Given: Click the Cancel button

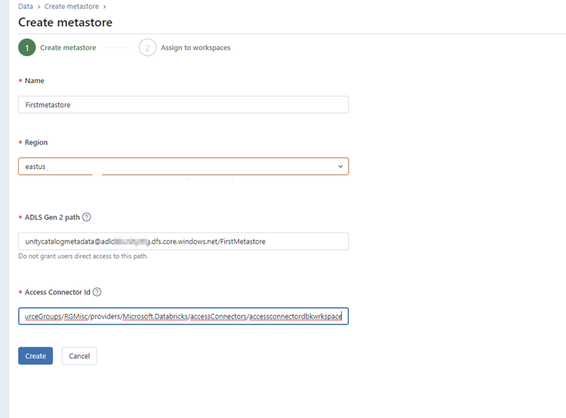Looking at the screenshot, I should point(79,356).
